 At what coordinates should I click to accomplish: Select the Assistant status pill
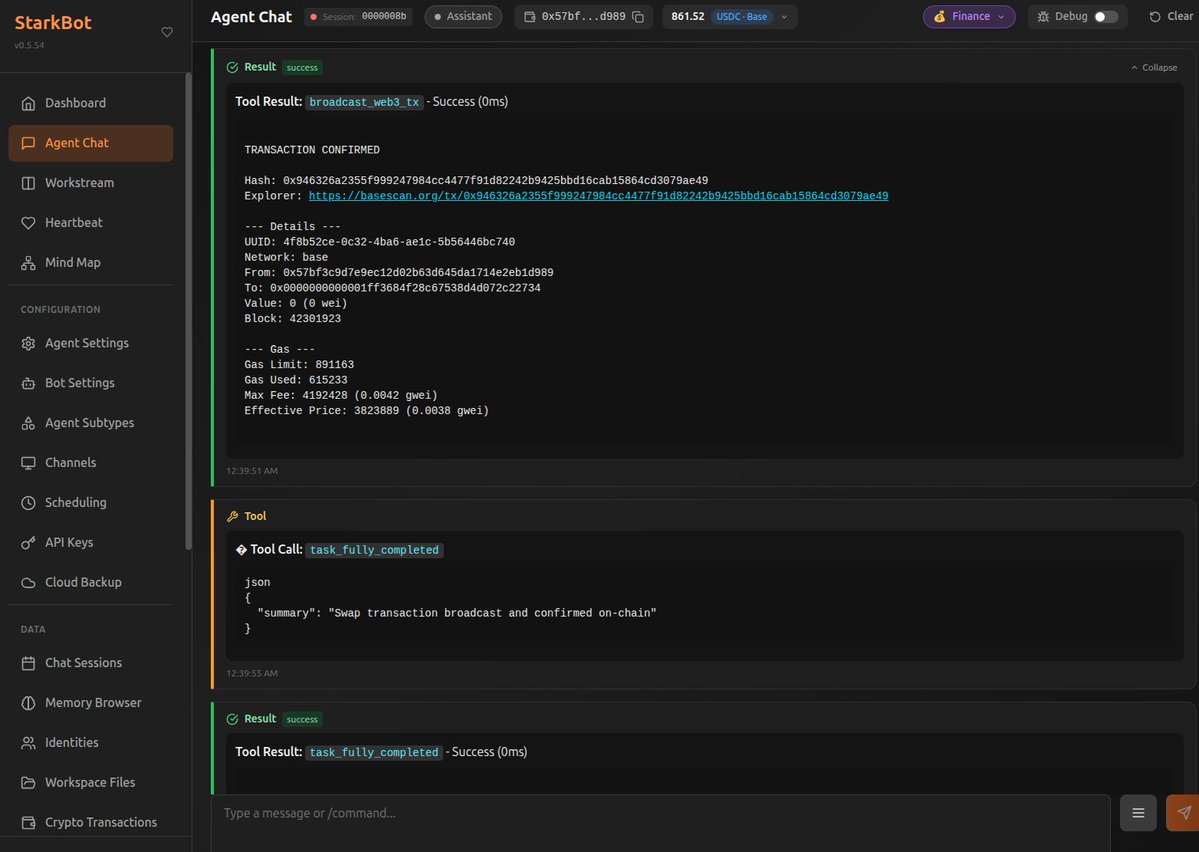(x=462, y=16)
